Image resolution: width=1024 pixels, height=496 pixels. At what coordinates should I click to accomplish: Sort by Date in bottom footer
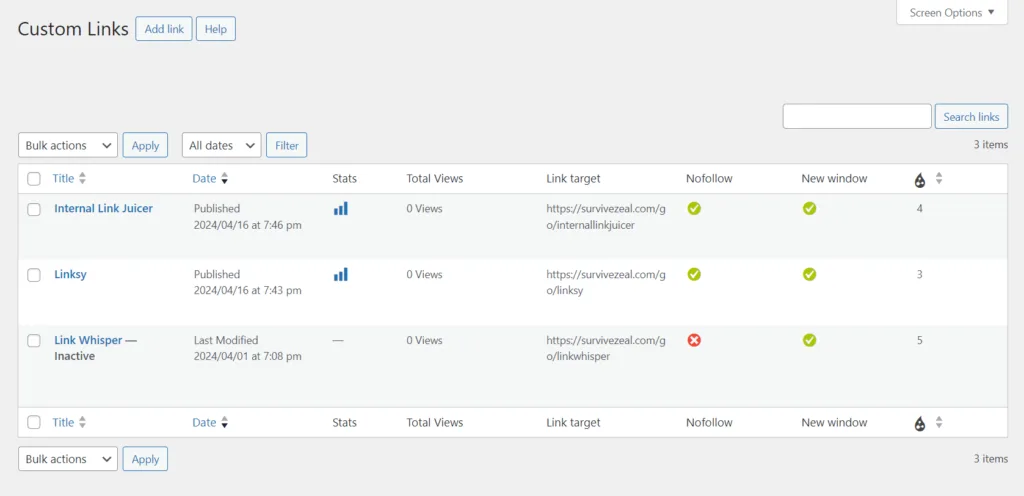(x=204, y=422)
